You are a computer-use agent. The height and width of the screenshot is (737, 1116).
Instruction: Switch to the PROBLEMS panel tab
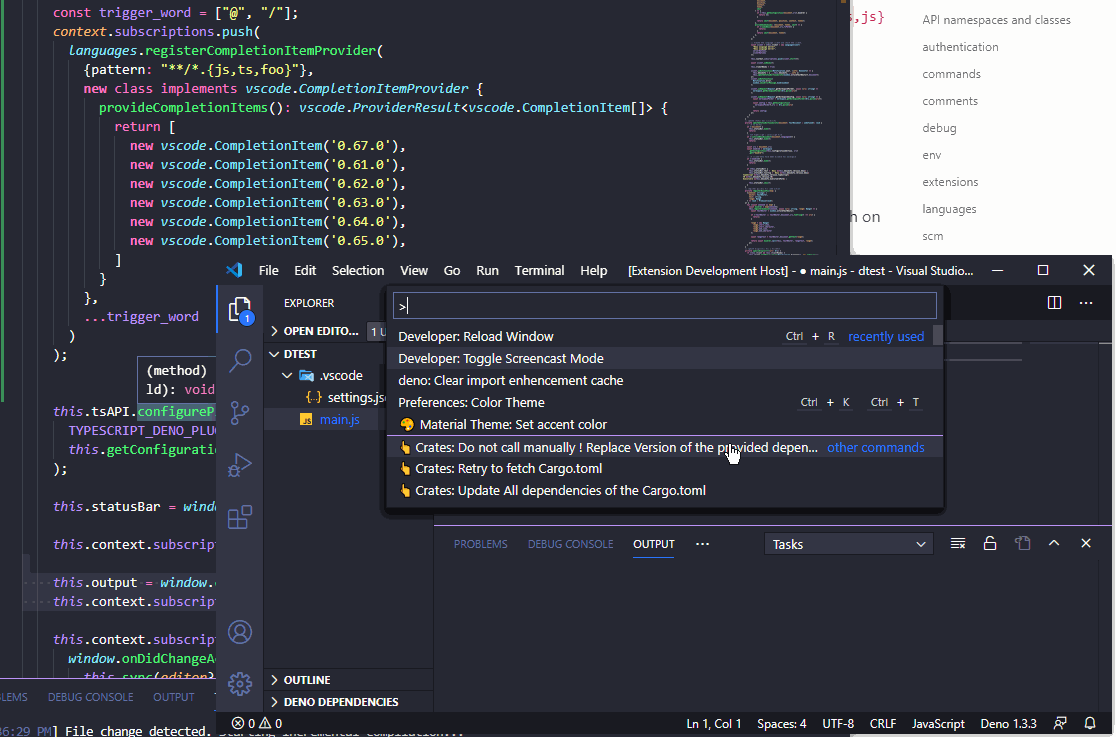(480, 544)
